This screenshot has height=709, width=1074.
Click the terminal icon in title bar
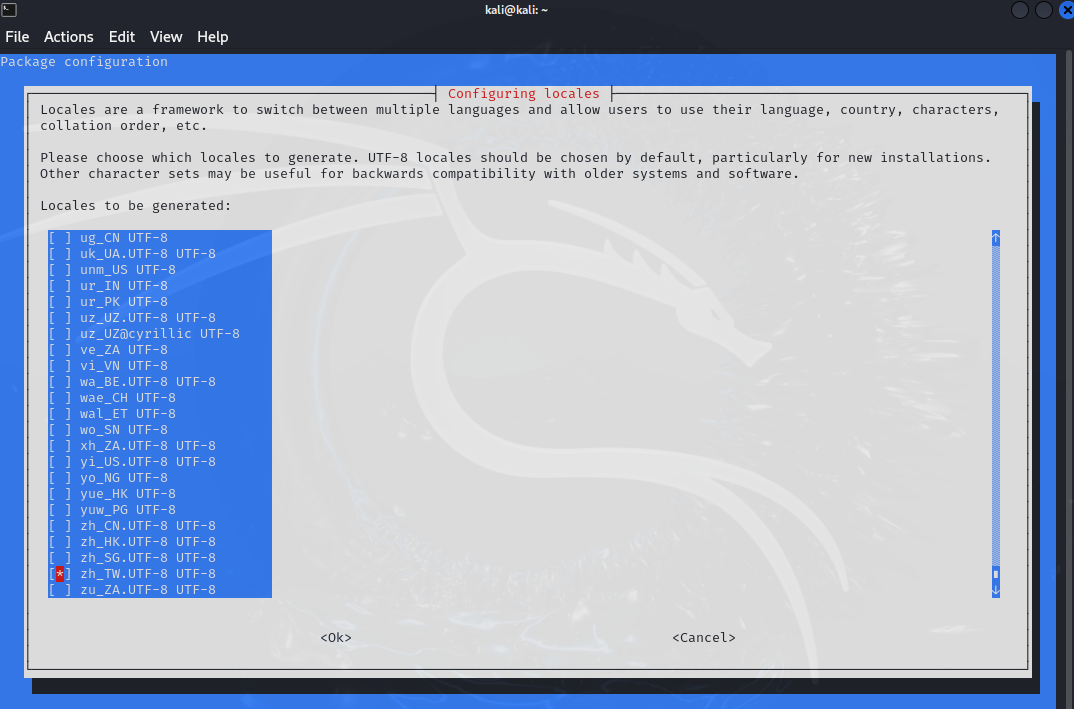pos(9,10)
